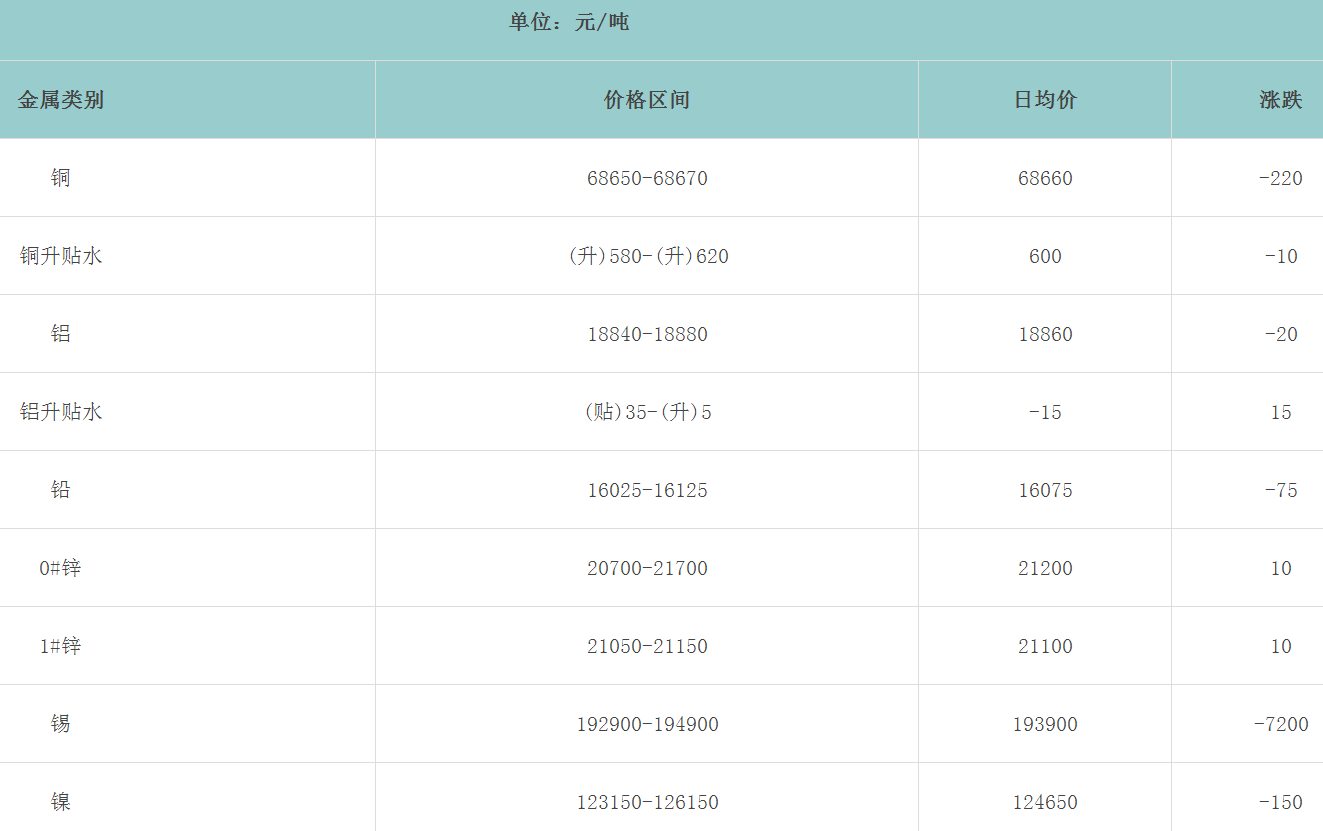Click the 日均价 column header

[1045, 100]
